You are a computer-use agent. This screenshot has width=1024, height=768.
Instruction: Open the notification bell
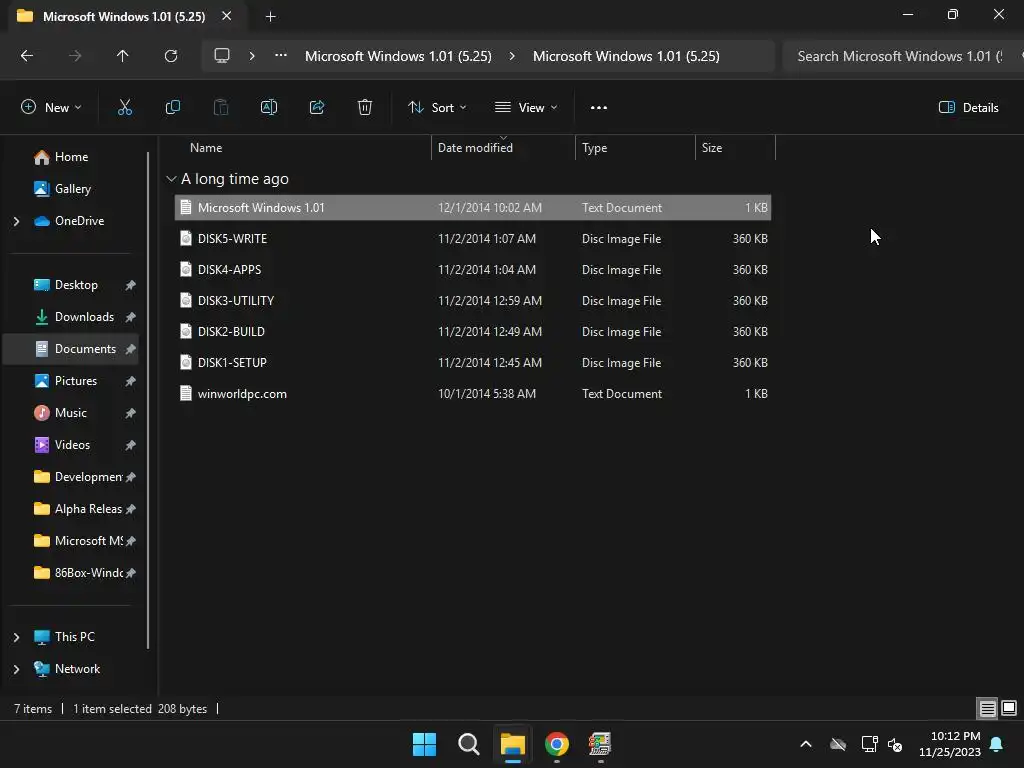[997, 744]
